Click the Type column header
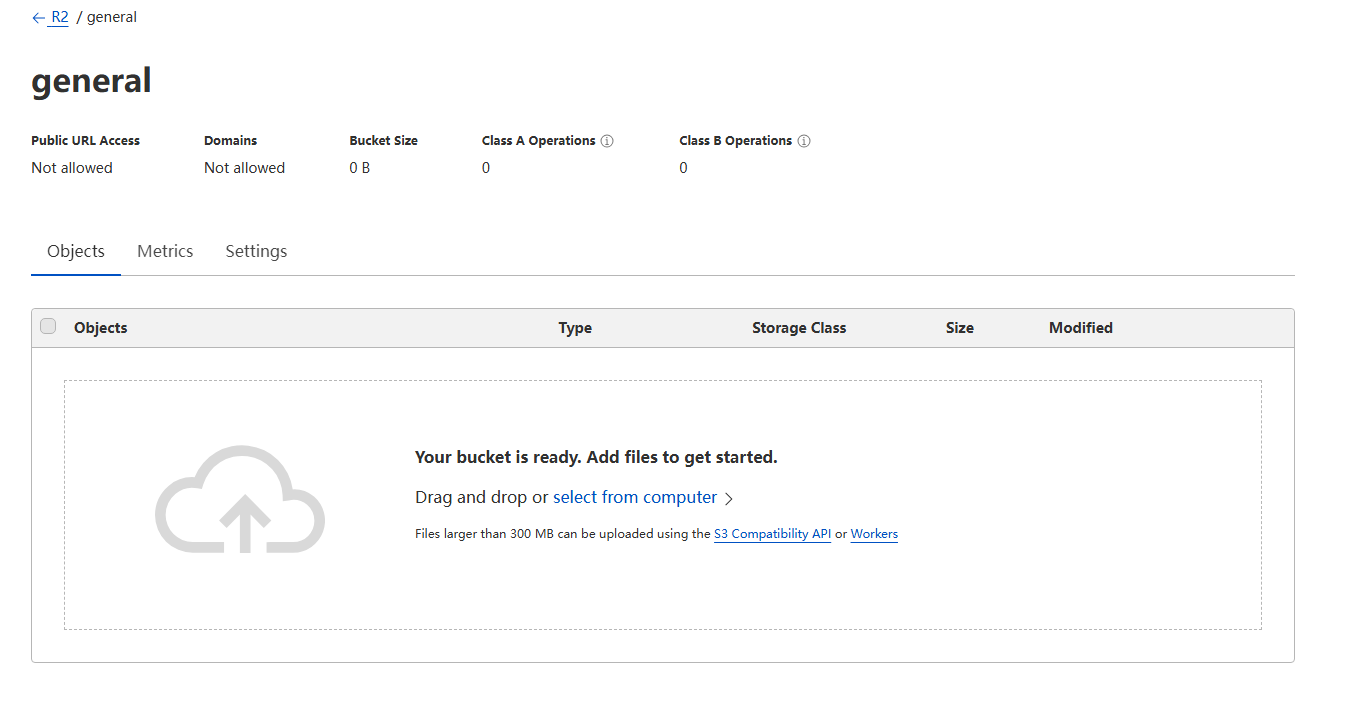Screen dimensions: 1364x717 coord(575,328)
